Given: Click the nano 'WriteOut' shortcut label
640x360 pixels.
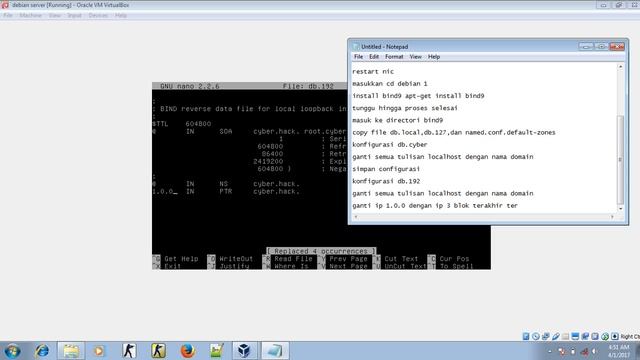Looking at the screenshot, I should (236, 259).
